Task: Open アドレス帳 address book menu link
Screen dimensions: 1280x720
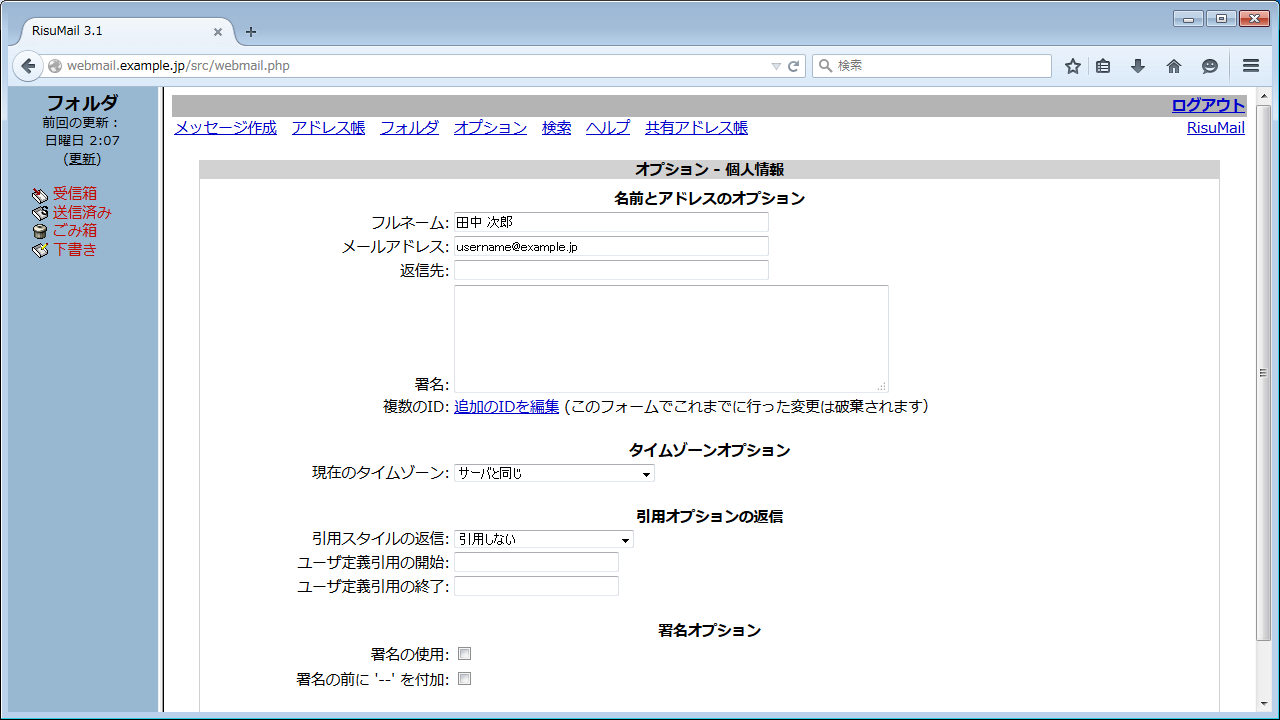Action: tap(328, 128)
